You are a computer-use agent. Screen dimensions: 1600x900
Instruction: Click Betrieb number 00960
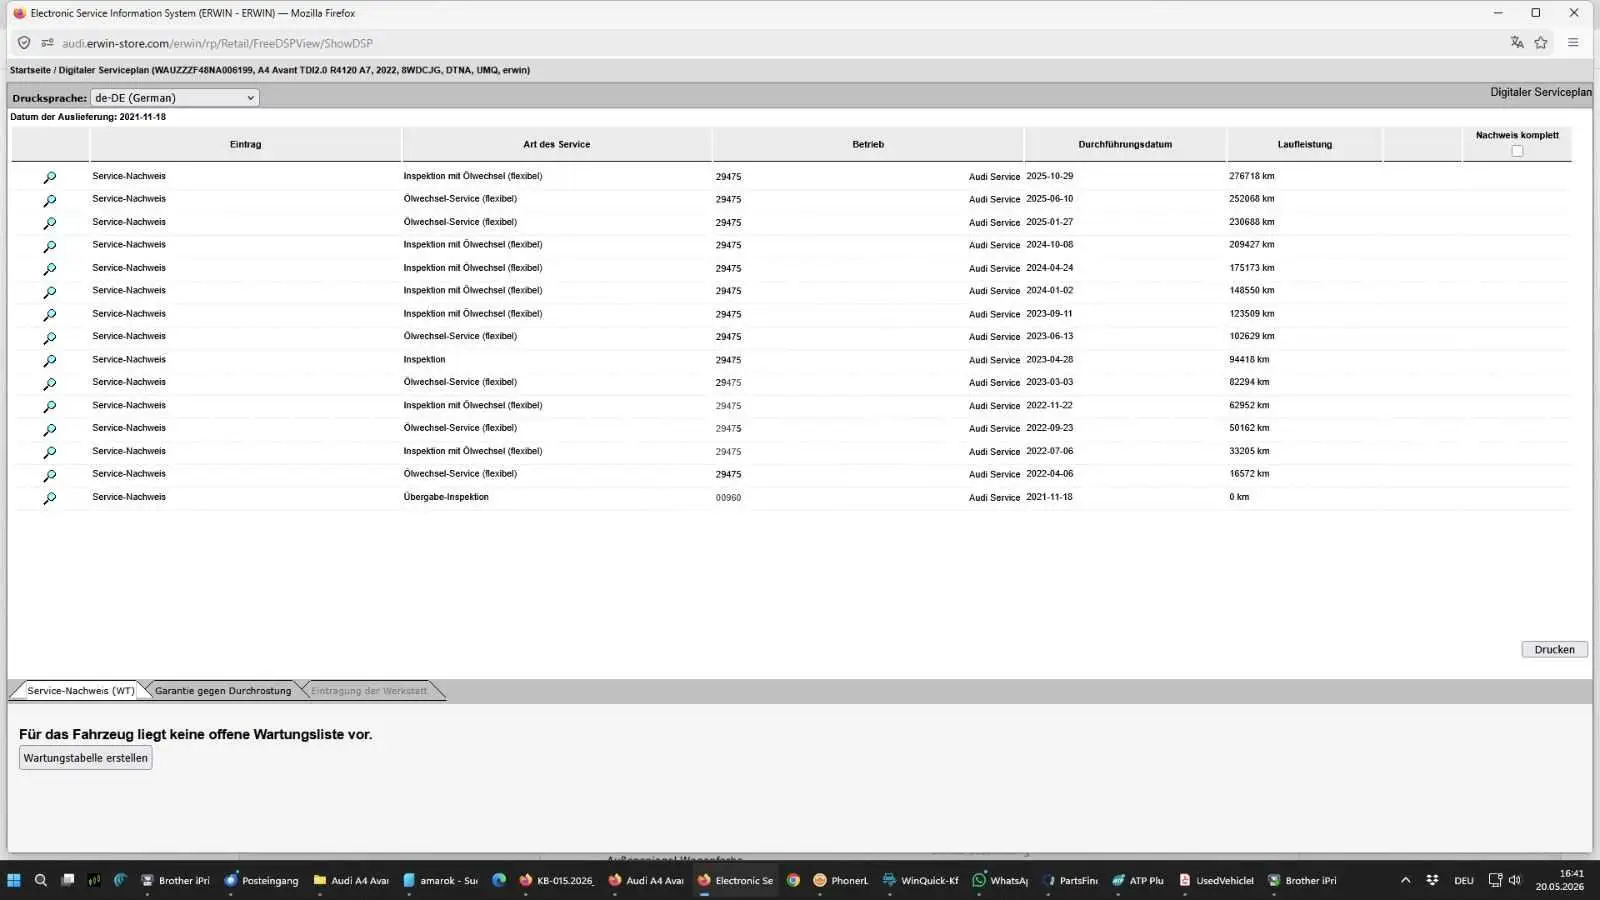[x=728, y=498]
